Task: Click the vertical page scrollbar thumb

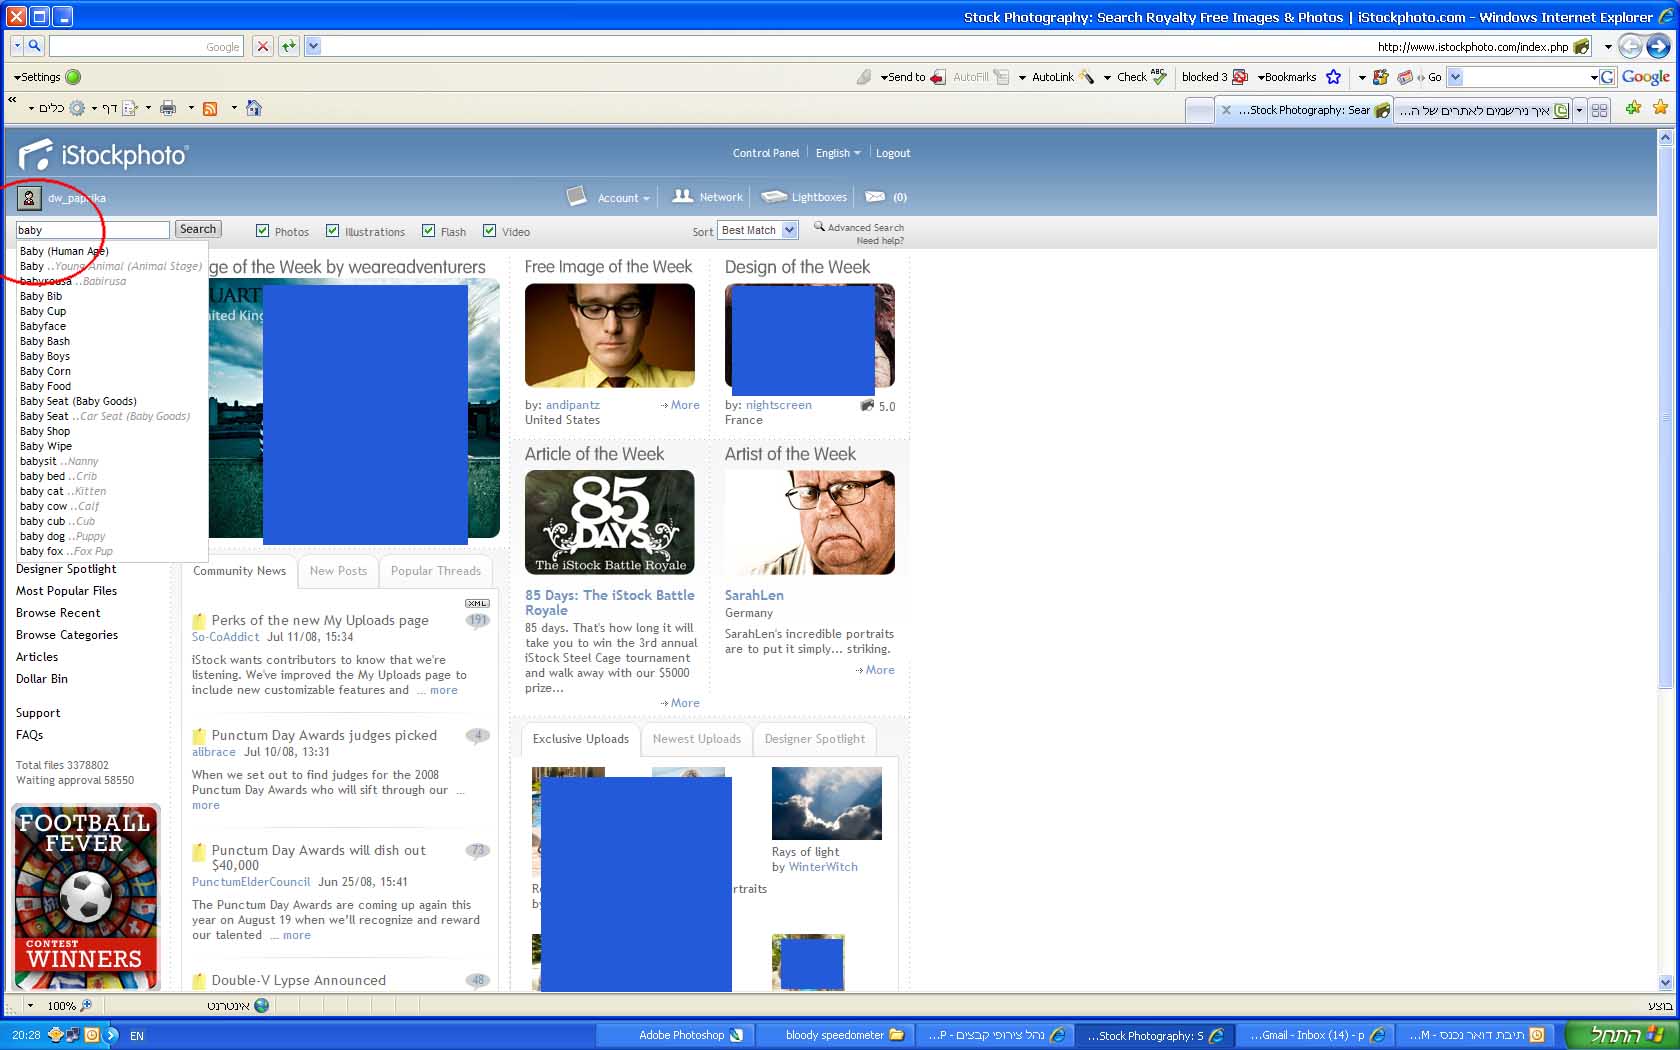Action: pos(1665,418)
